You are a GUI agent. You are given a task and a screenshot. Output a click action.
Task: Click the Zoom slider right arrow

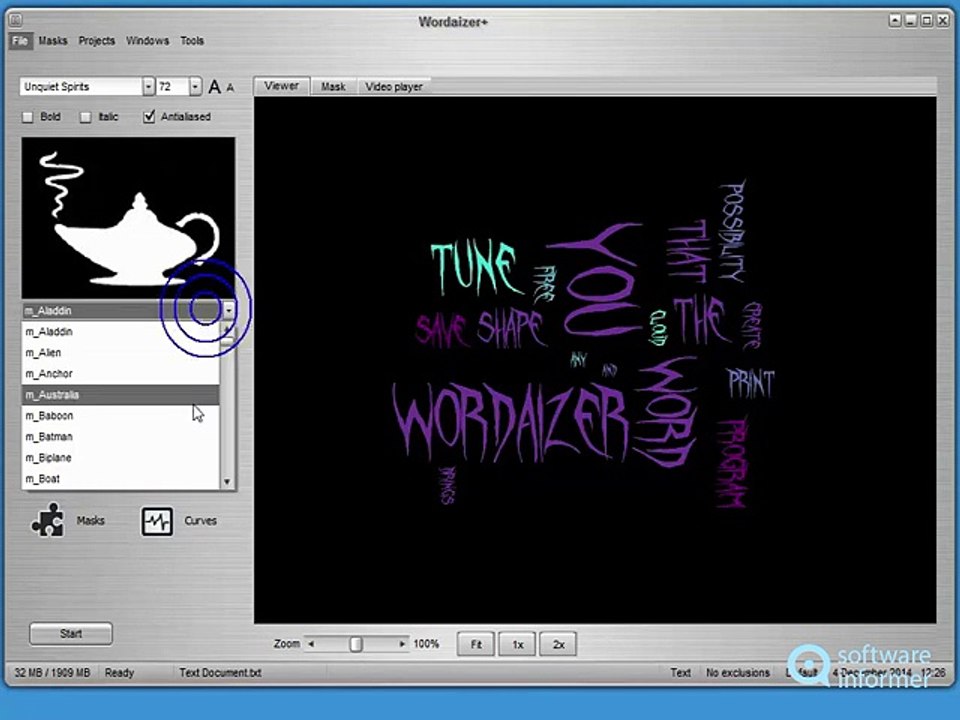pos(402,644)
